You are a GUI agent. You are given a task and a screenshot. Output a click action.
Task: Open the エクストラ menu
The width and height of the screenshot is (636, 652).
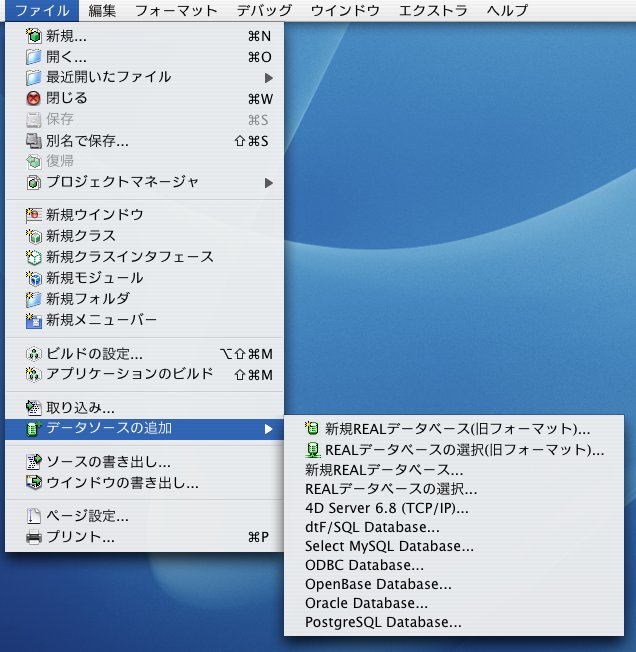434,10
